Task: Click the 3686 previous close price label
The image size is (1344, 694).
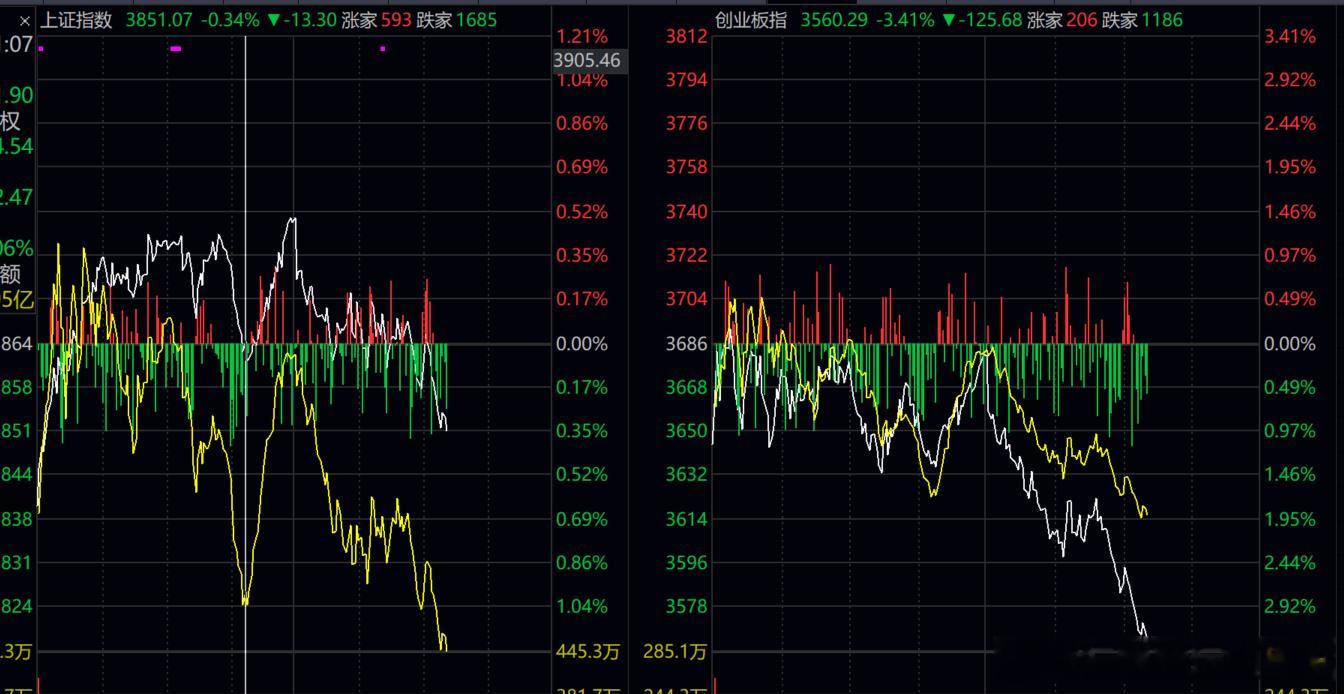Action: (x=687, y=343)
